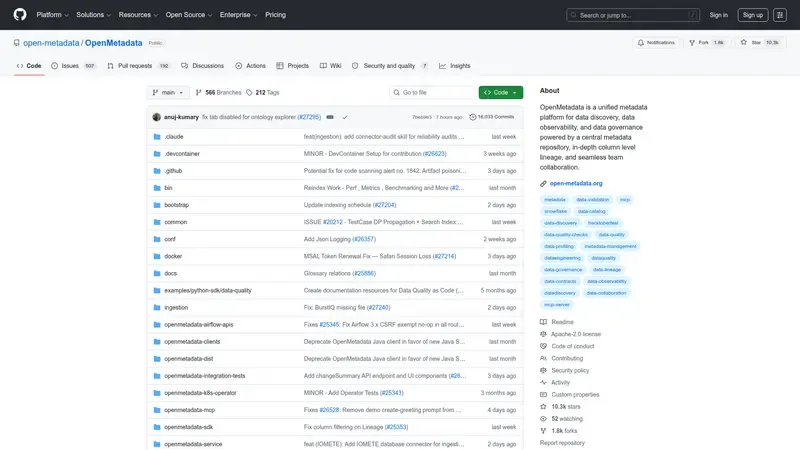Click the commit status checkmark icon

pyautogui.click(x=345, y=117)
